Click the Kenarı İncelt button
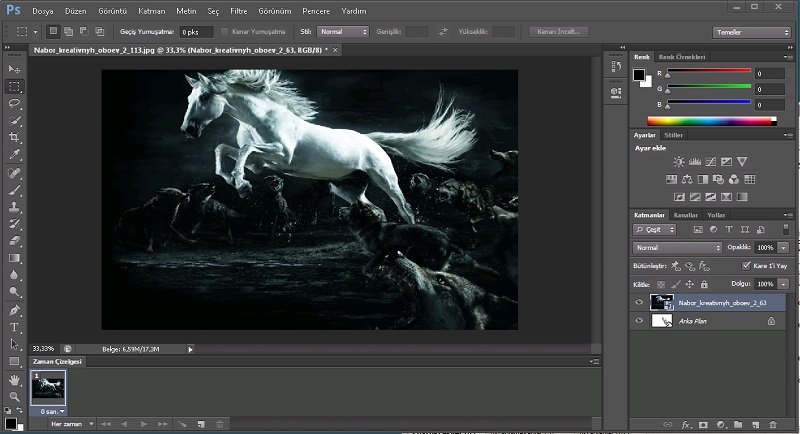 pos(558,32)
